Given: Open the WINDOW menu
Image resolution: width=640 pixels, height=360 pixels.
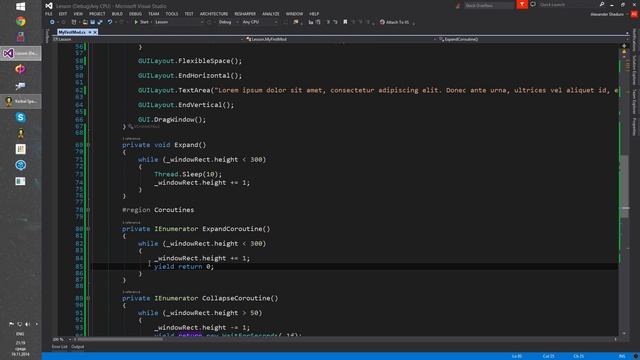Looking at the screenshot, I should [x=294, y=14].
